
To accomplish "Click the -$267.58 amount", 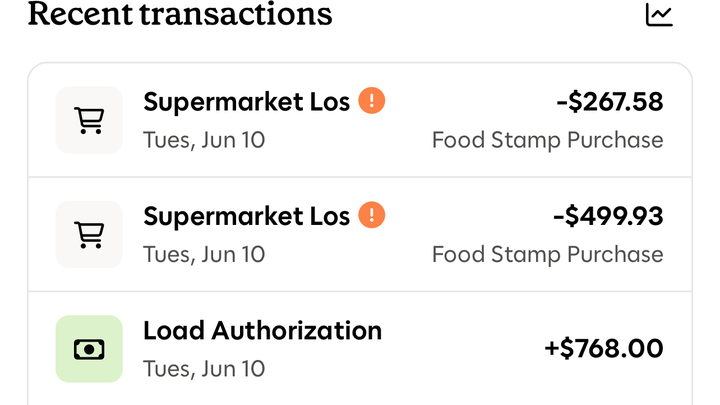I will [608, 101].
